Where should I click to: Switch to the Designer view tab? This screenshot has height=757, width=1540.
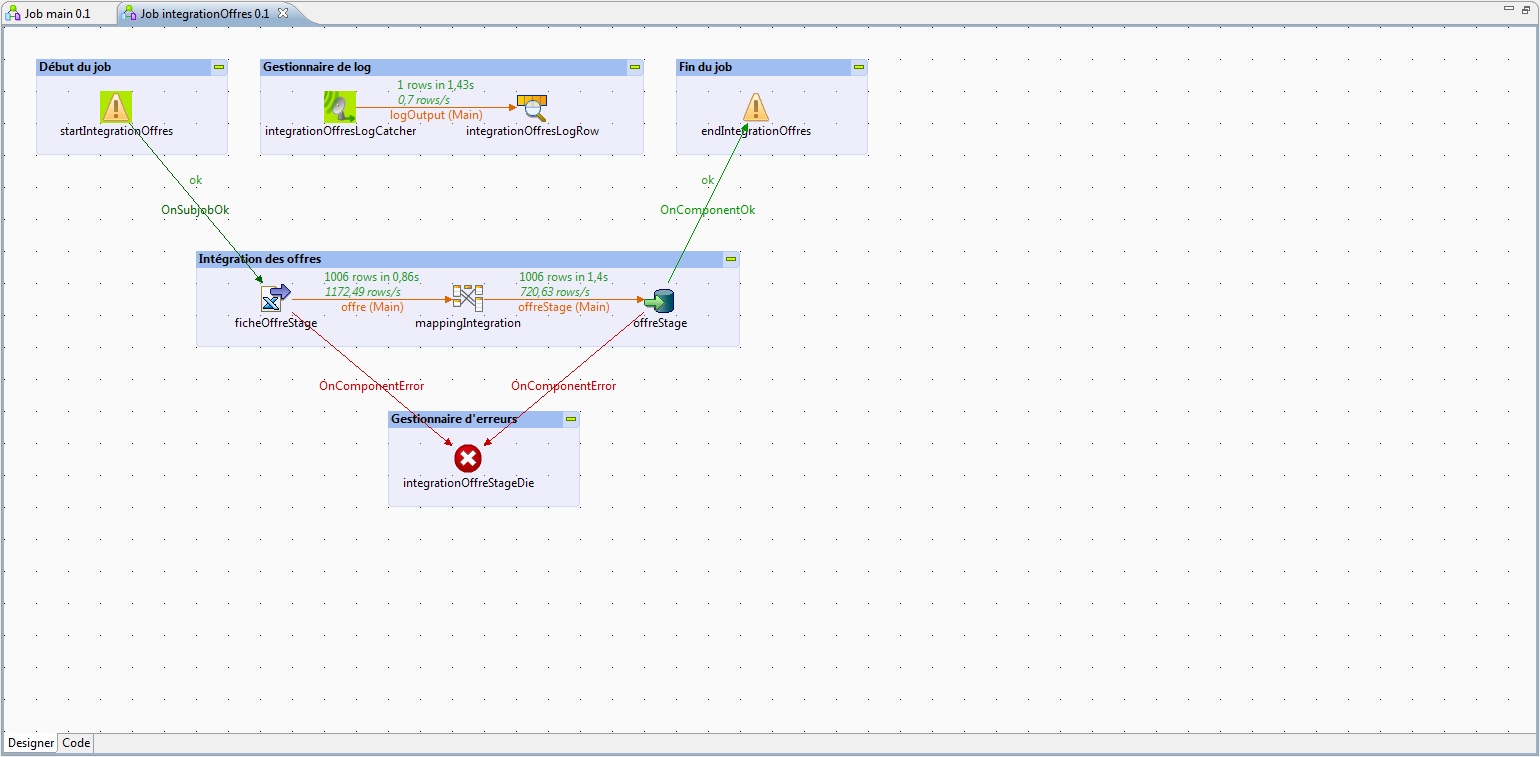(31, 743)
